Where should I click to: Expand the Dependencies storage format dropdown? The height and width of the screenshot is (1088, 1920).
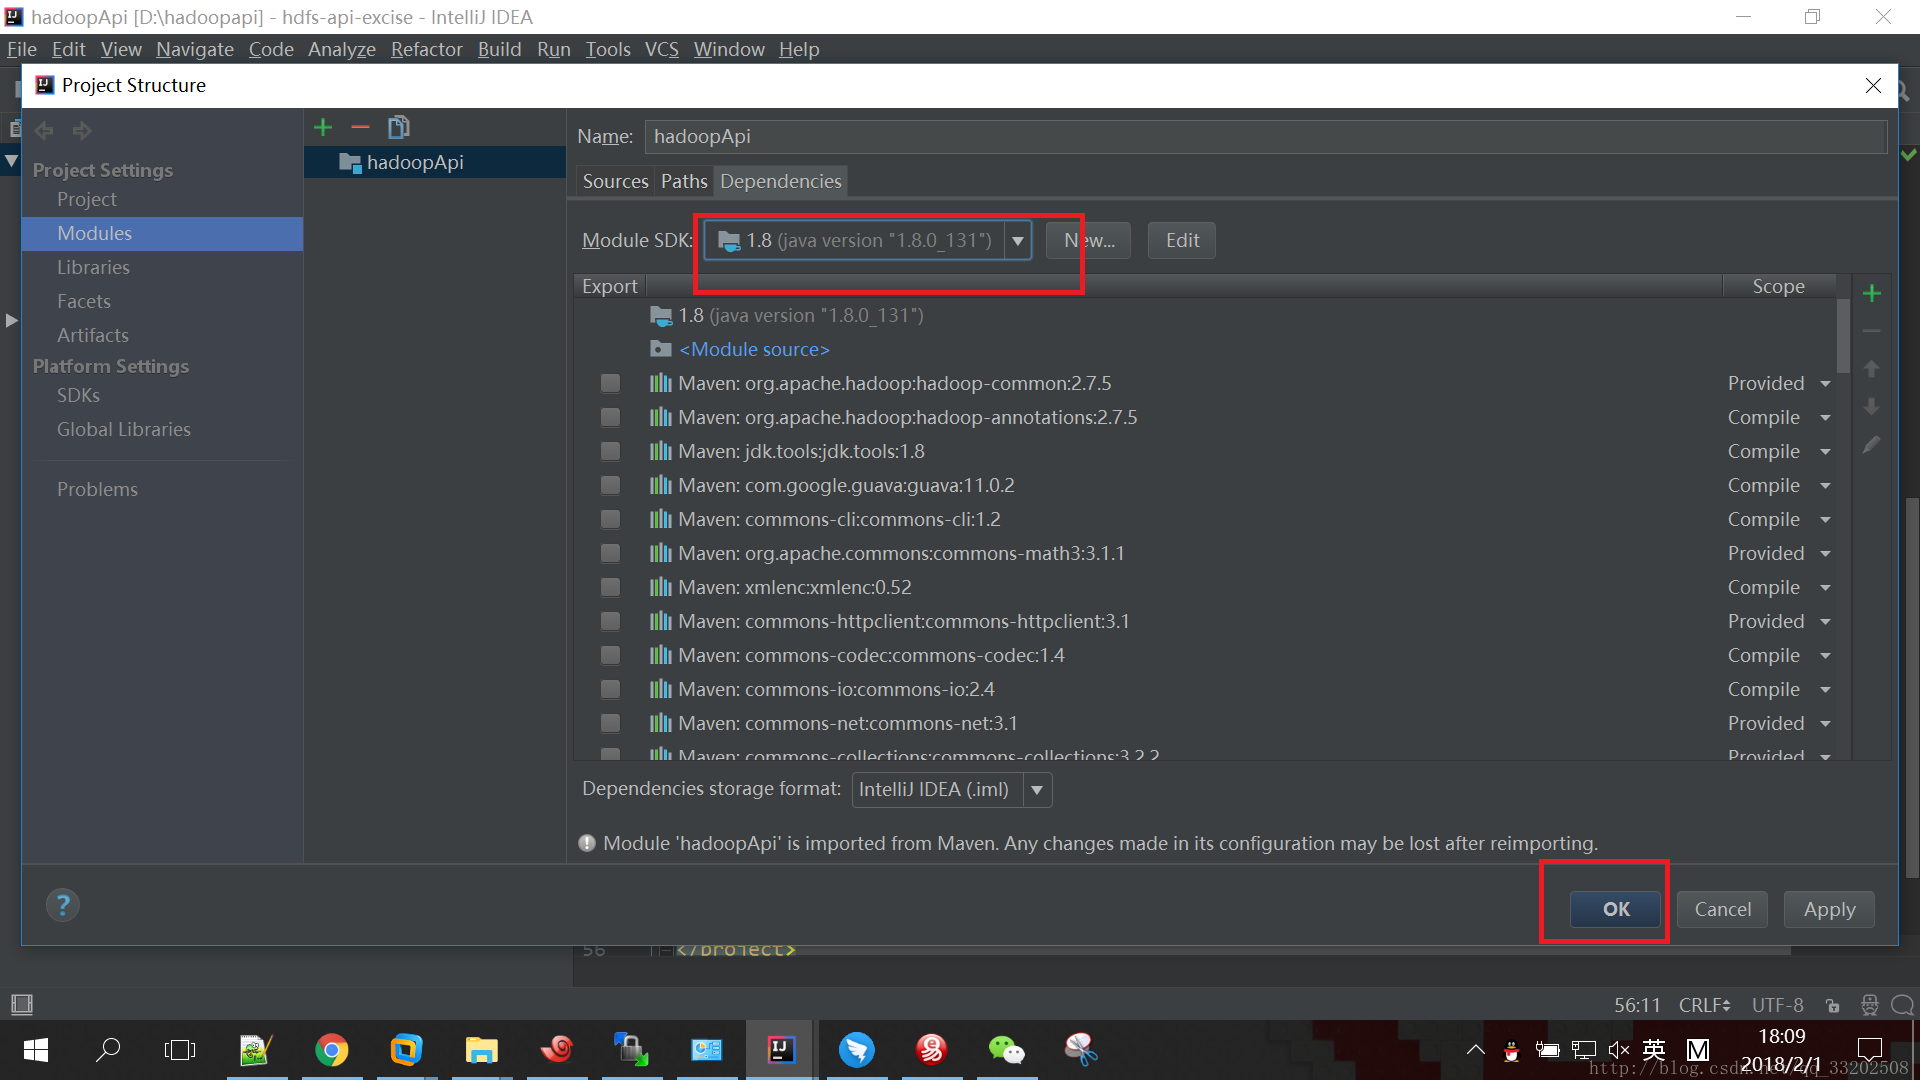tap(1037, 790)
